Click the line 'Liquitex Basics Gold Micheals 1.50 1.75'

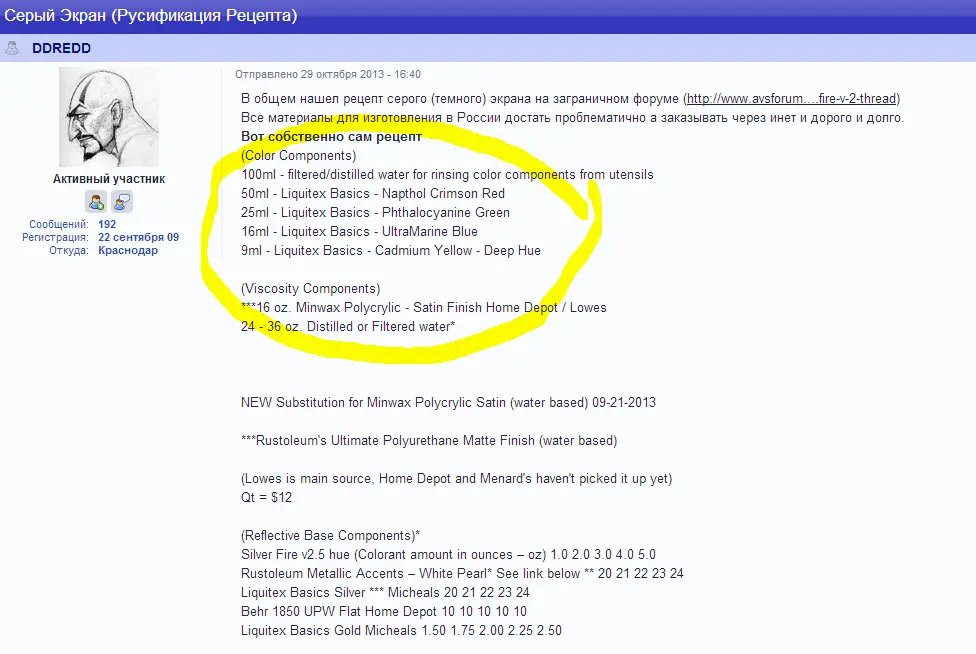coord(401,630)
